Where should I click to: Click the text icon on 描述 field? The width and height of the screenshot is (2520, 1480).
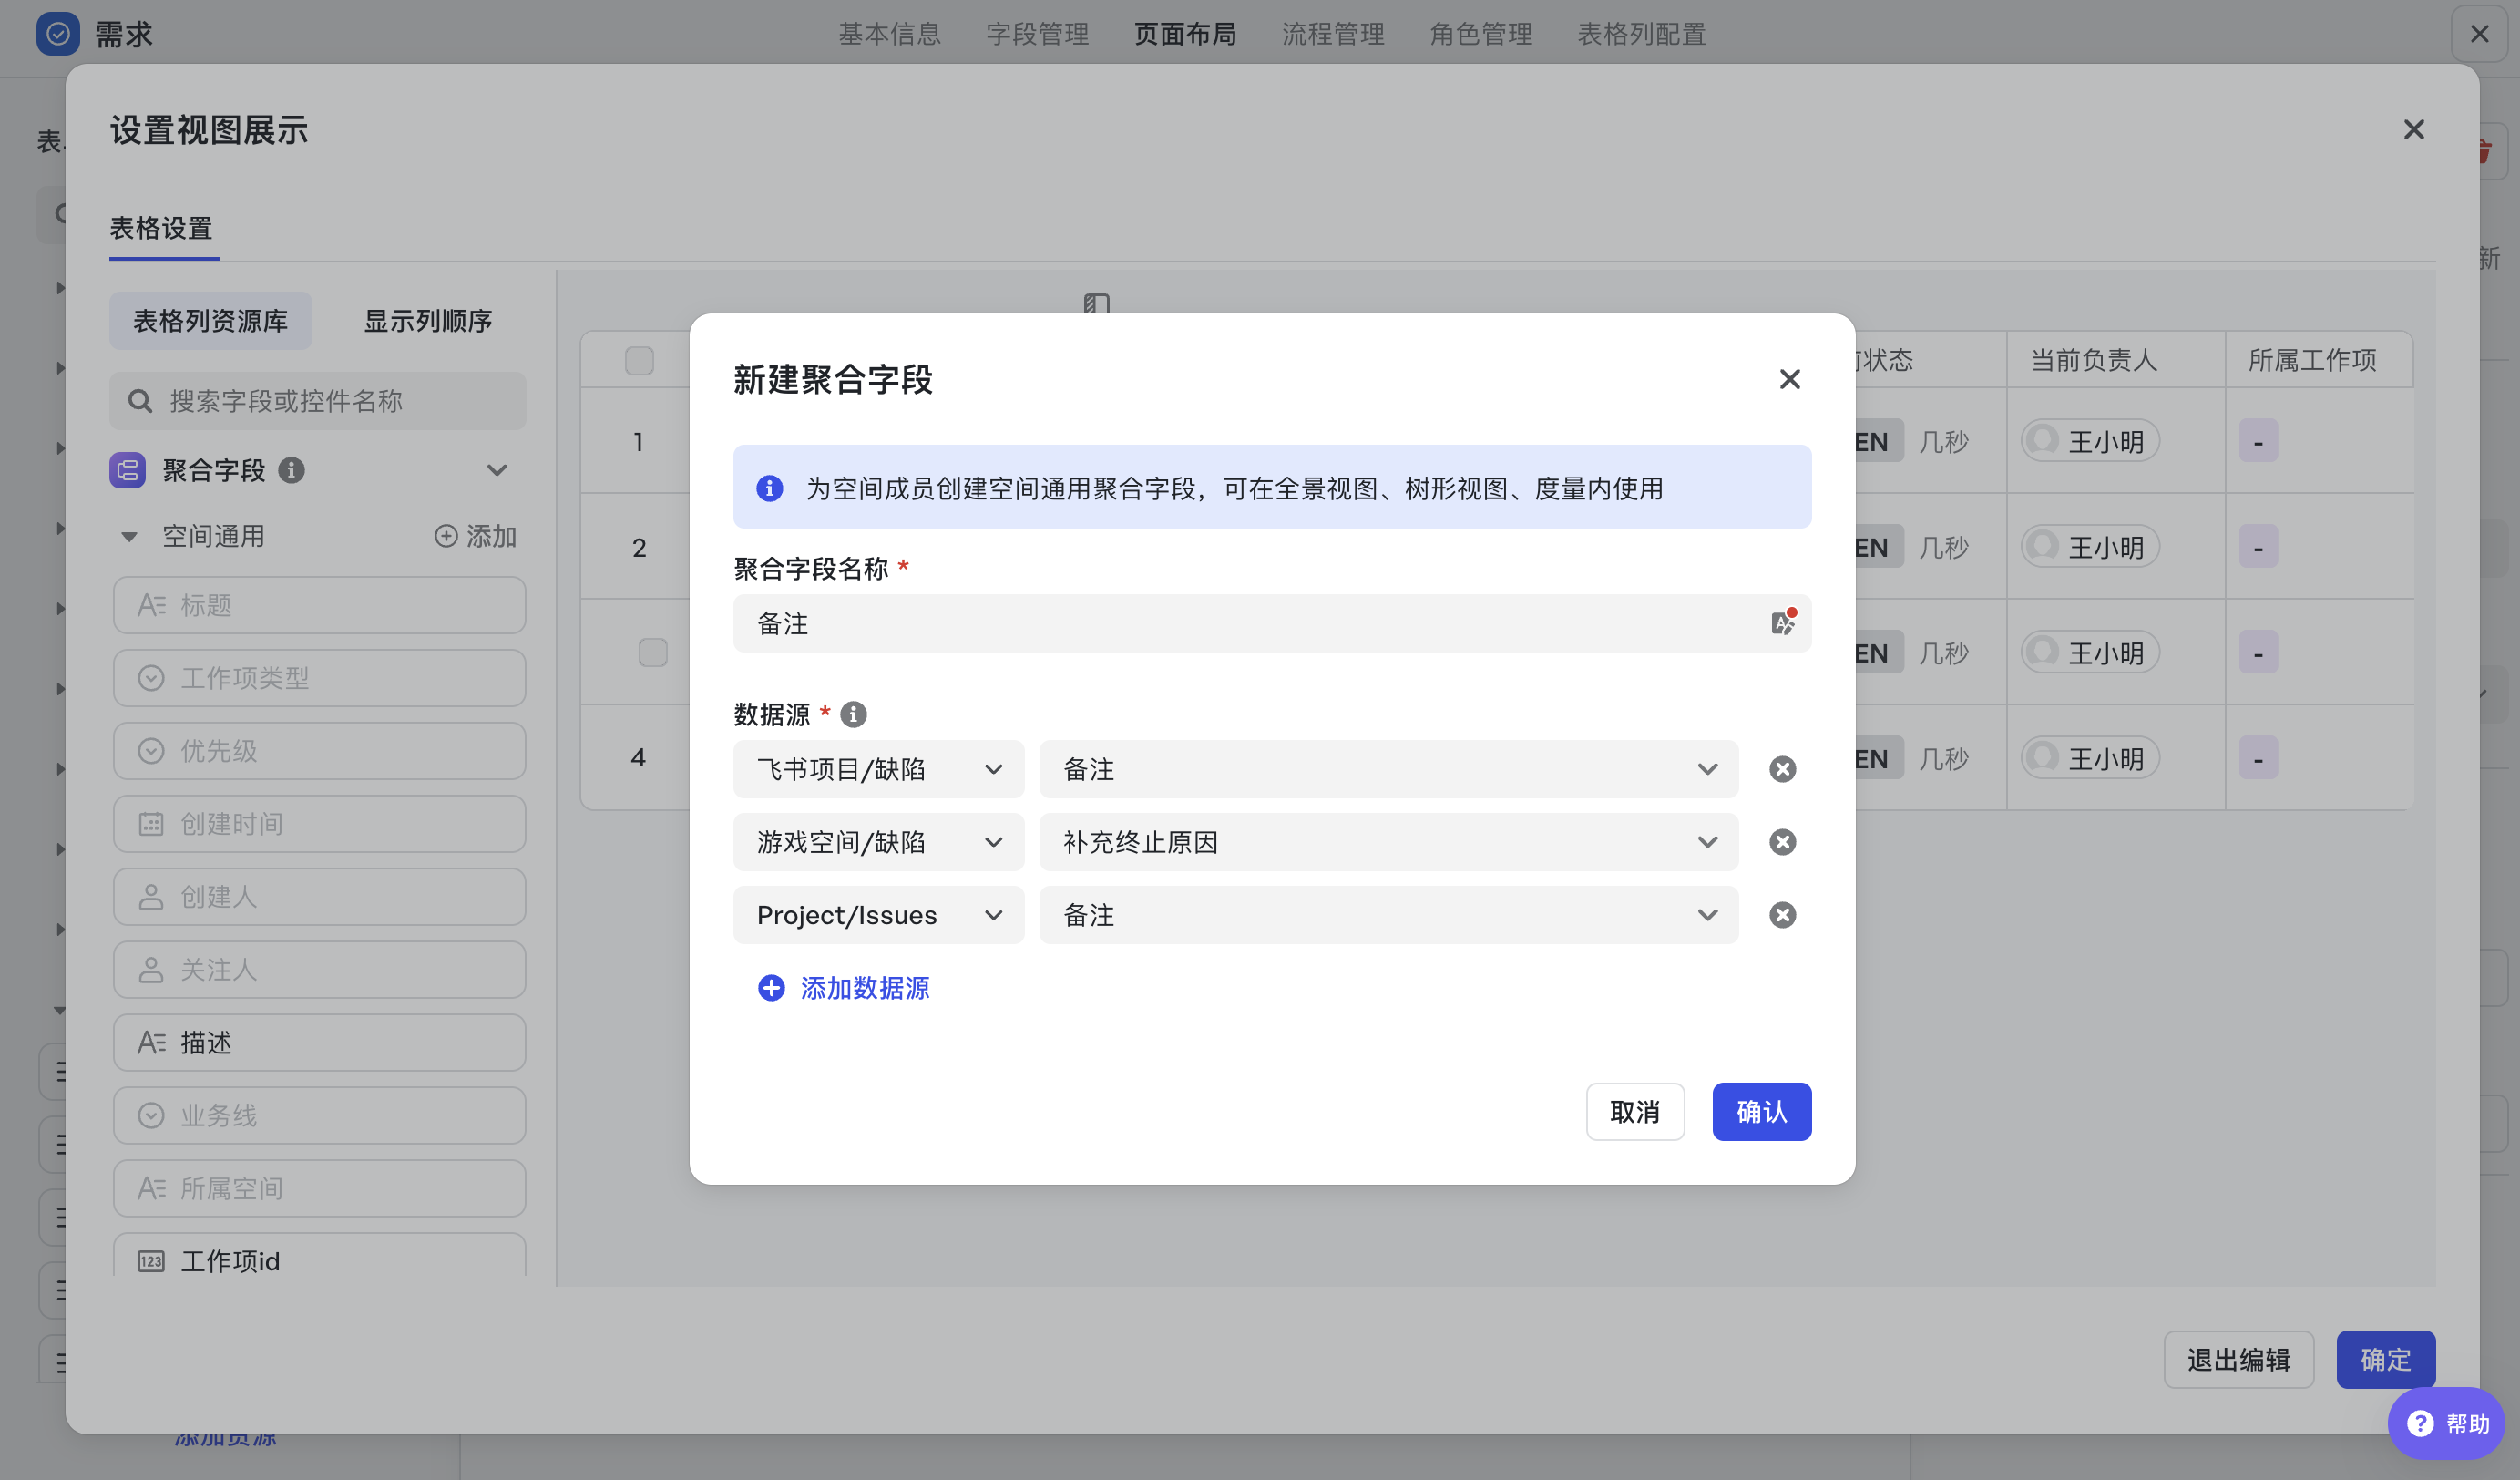(x=151, y=1043)
